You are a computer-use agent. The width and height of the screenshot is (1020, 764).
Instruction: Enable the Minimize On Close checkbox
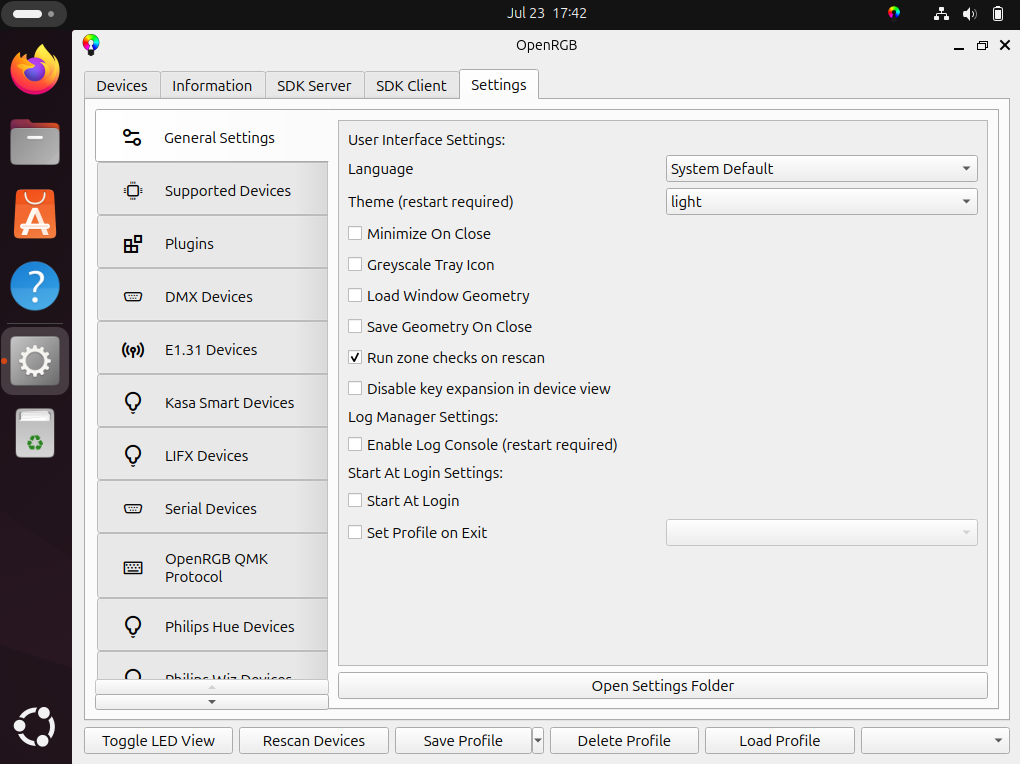click(355, 234)
